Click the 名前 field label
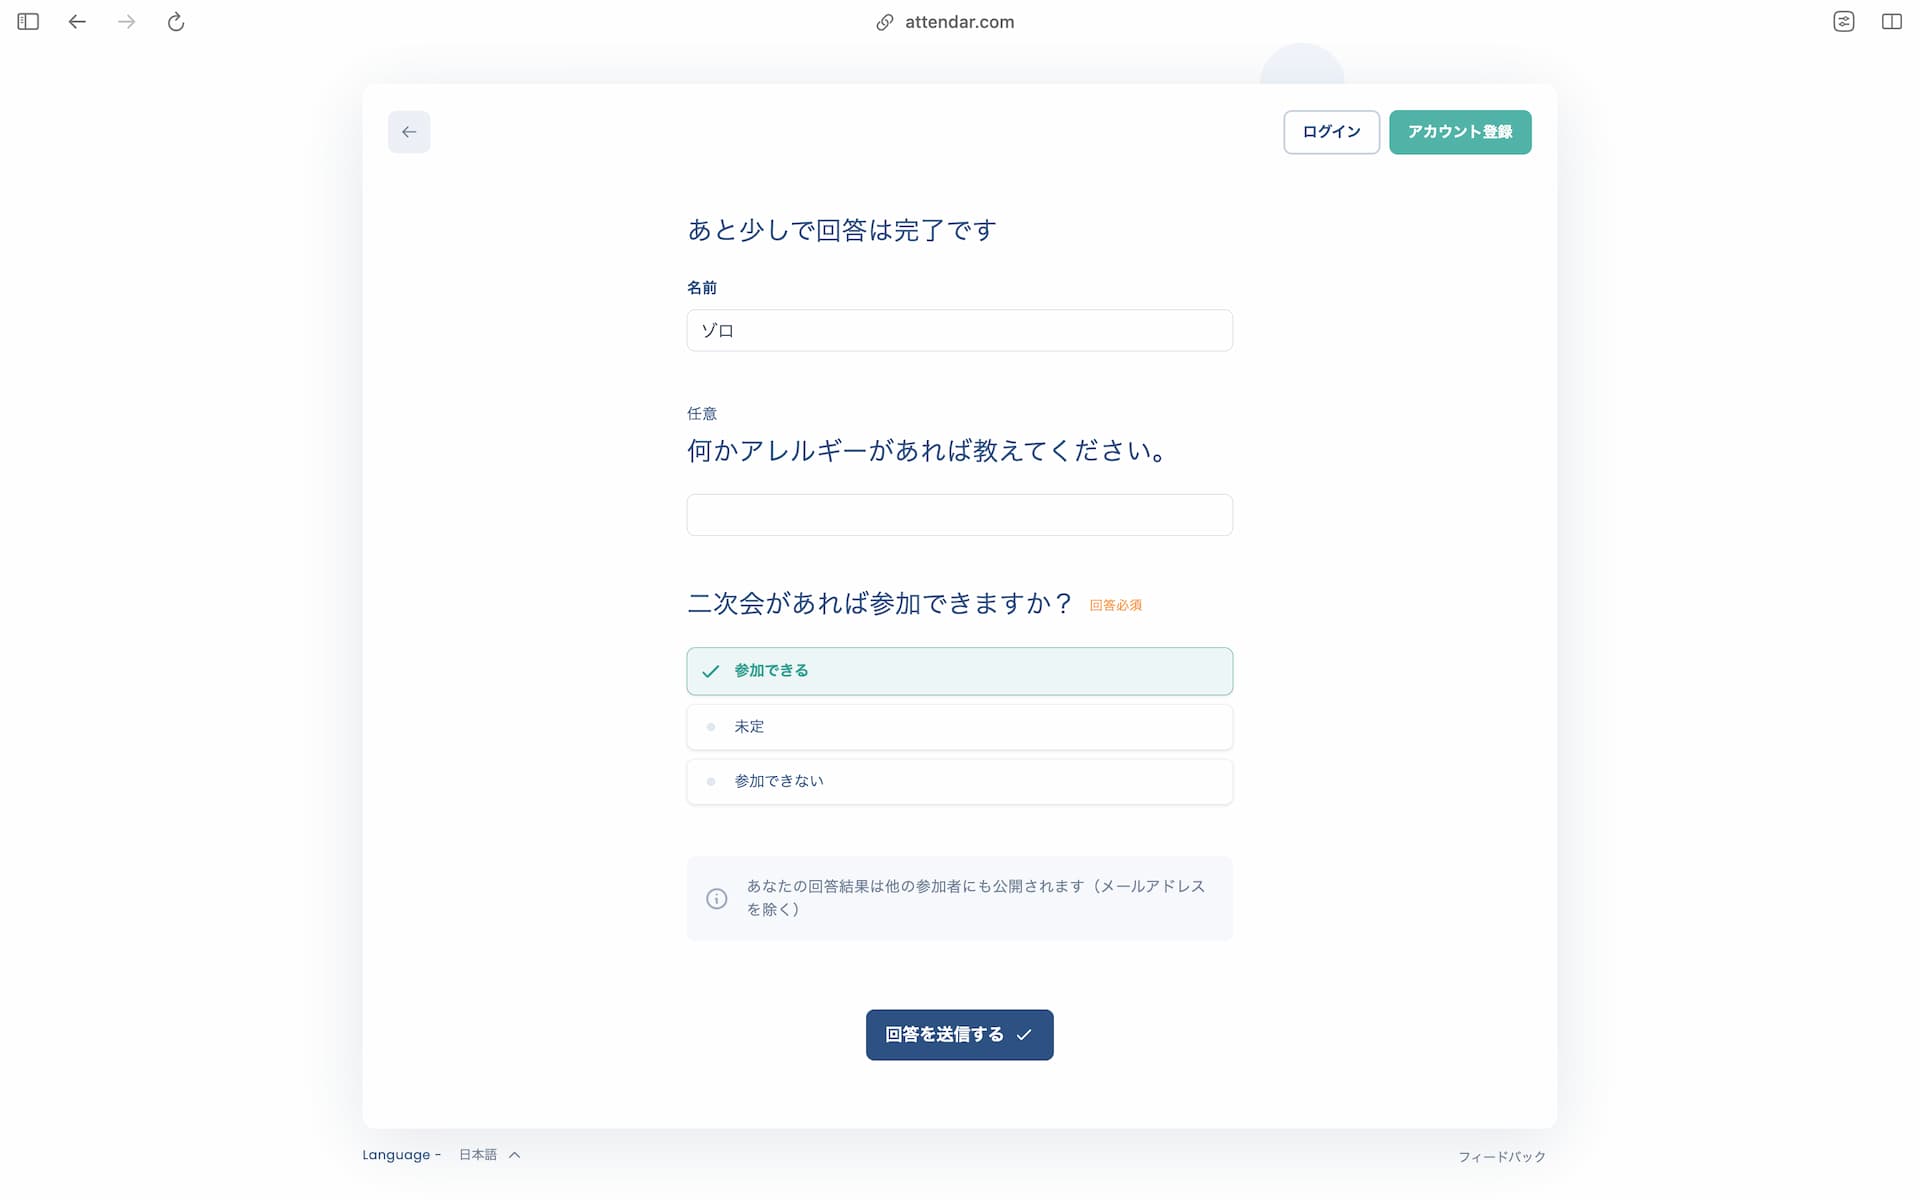 coord(702,288)
